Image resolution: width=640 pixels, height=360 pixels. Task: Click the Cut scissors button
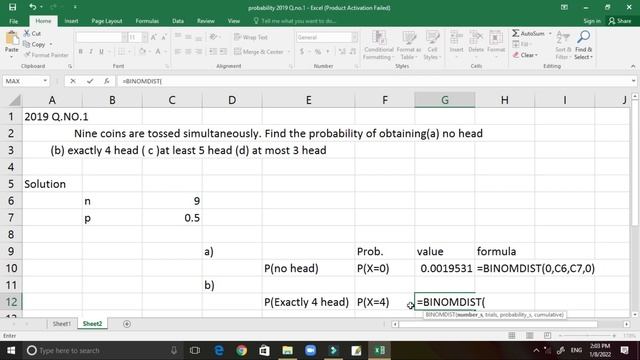click(32, 33)
